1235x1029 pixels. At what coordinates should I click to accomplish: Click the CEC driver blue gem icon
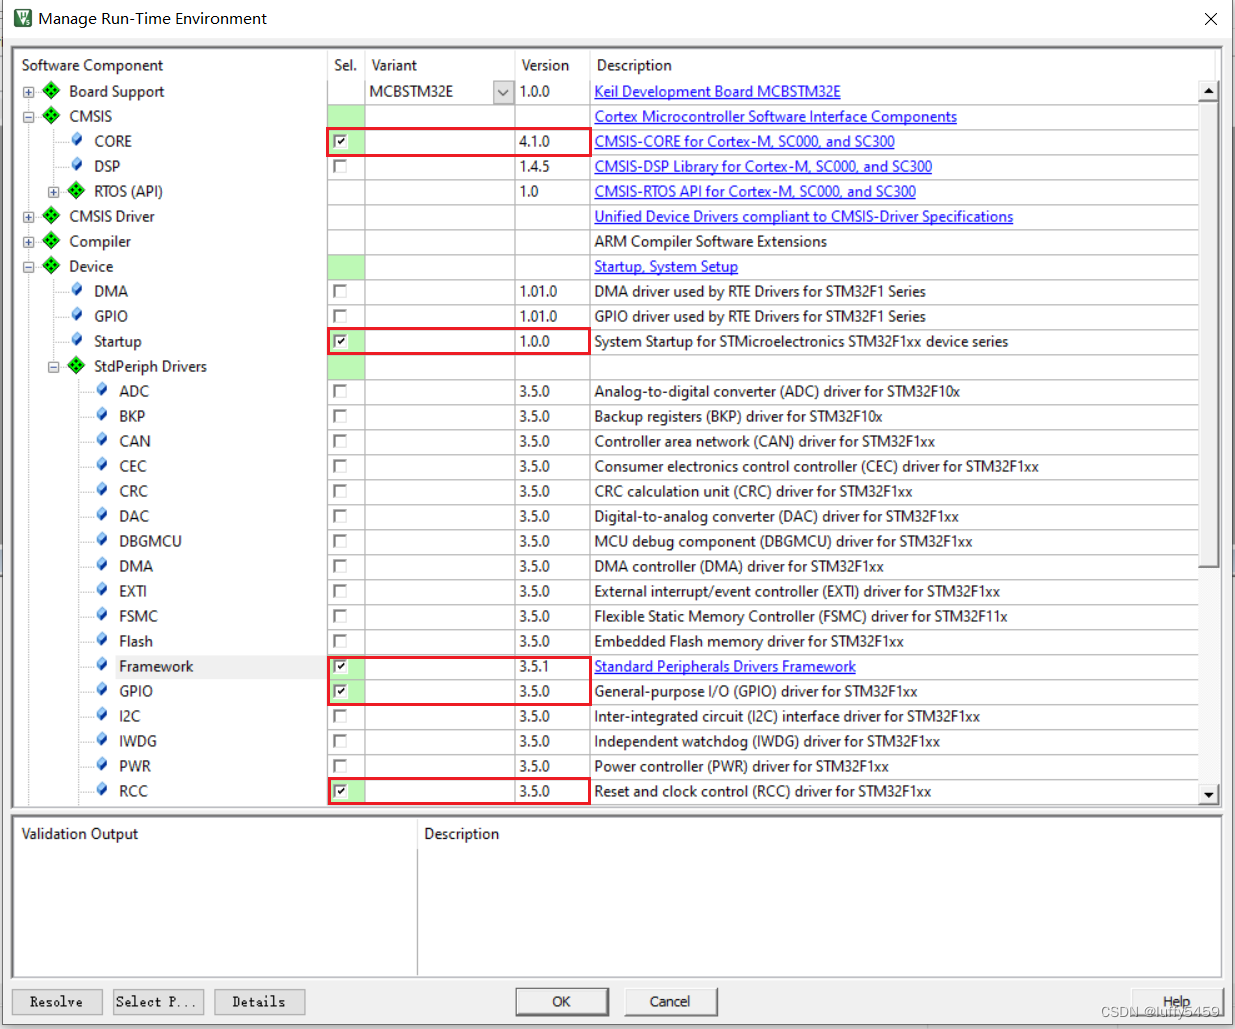point(102,465)
